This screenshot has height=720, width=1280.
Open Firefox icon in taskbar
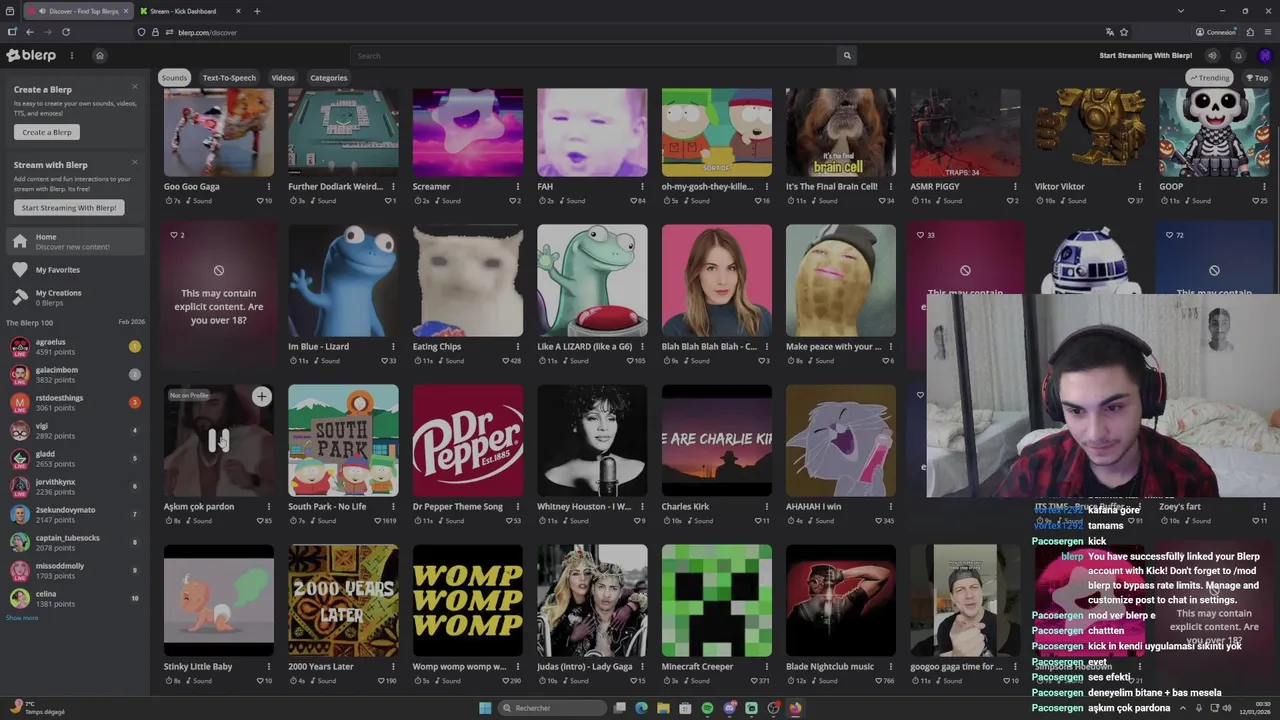[x=795, y=708]
